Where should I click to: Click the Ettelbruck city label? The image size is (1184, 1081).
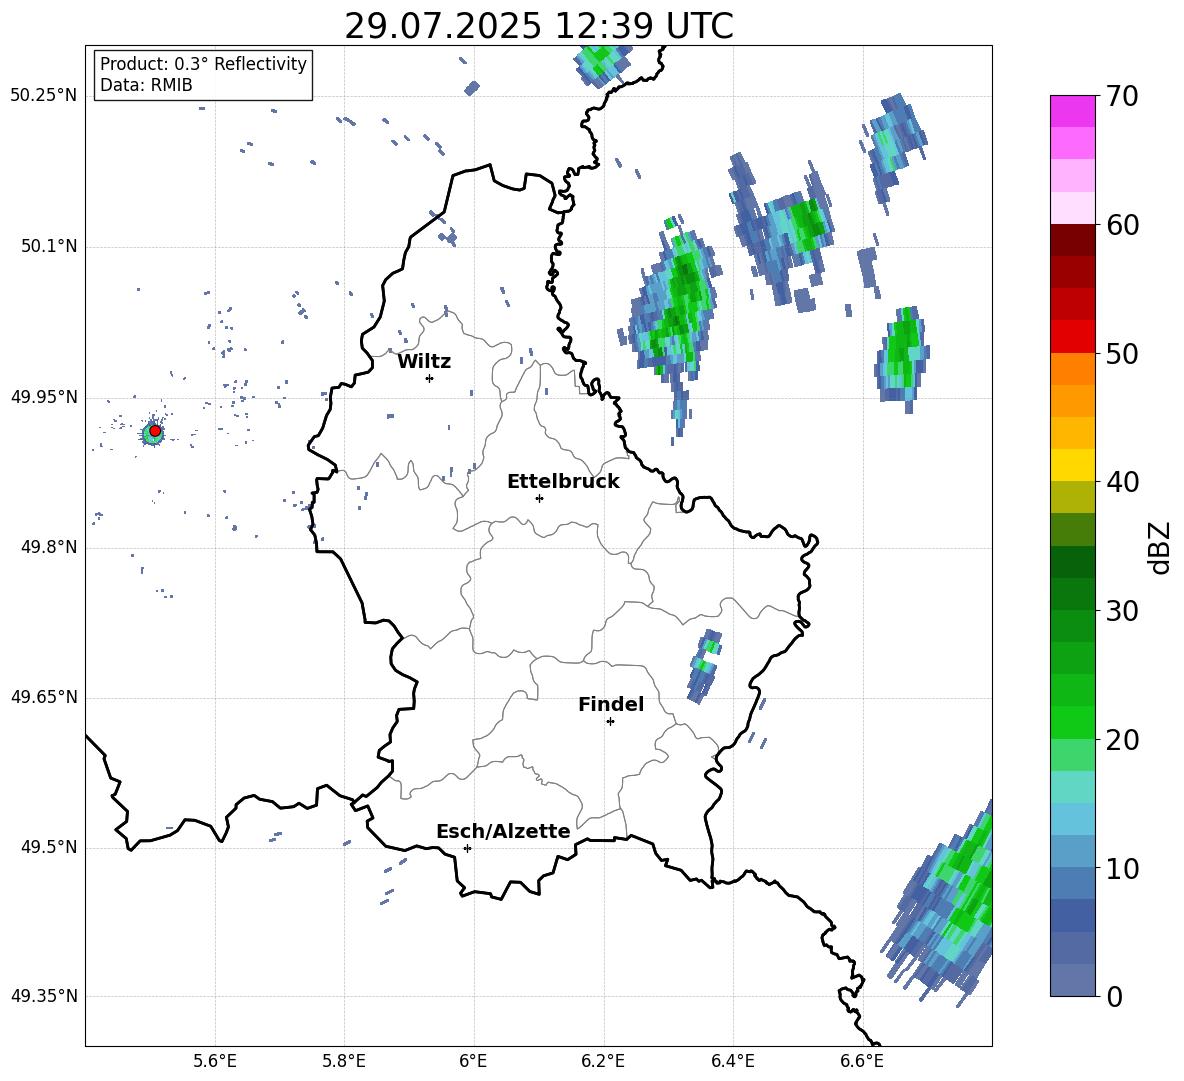(563, 482)
